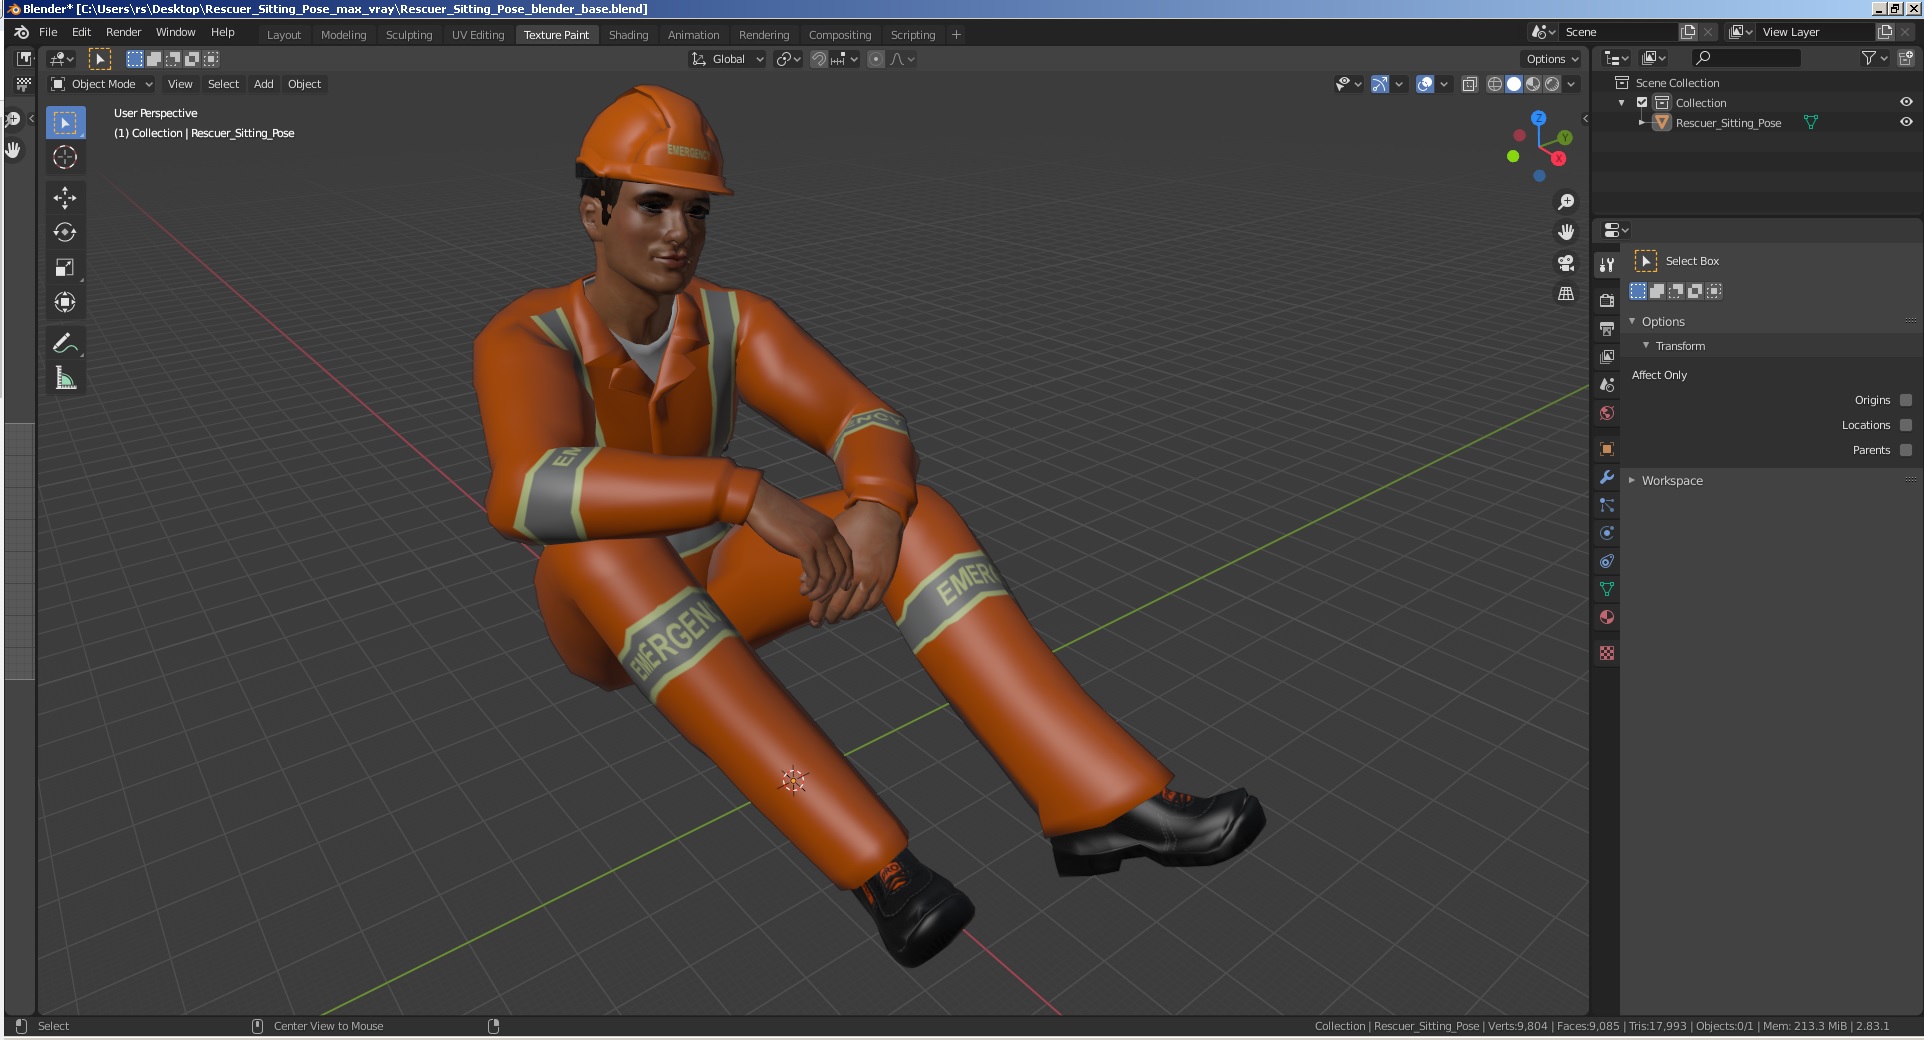Expand Rescuer_Sitting_Pose in outliner

pyautogui.click(x=1642, y=122)
